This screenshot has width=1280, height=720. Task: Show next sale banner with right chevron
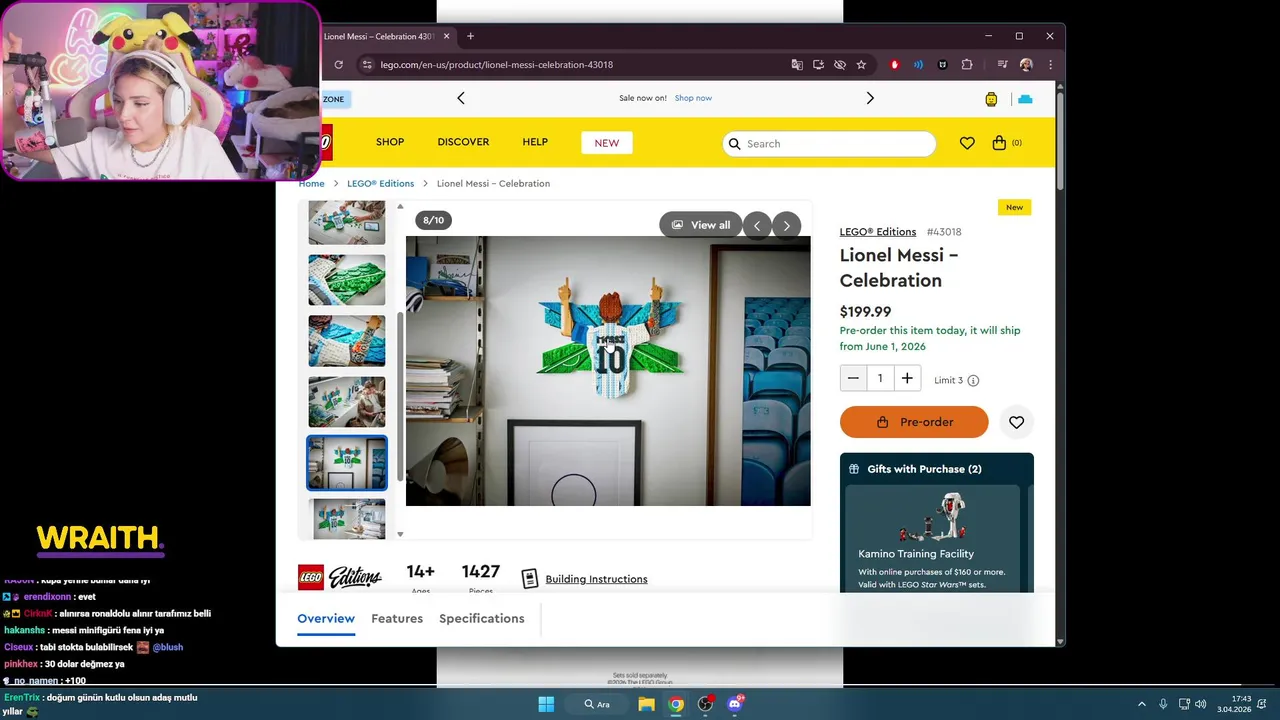pyautogui.click(x=870, y=98)
